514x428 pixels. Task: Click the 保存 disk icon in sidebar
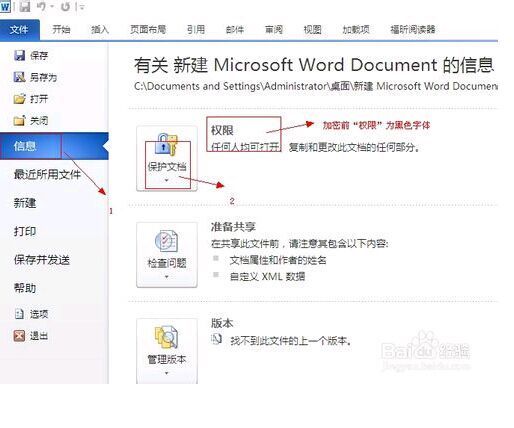pos(19,55)
